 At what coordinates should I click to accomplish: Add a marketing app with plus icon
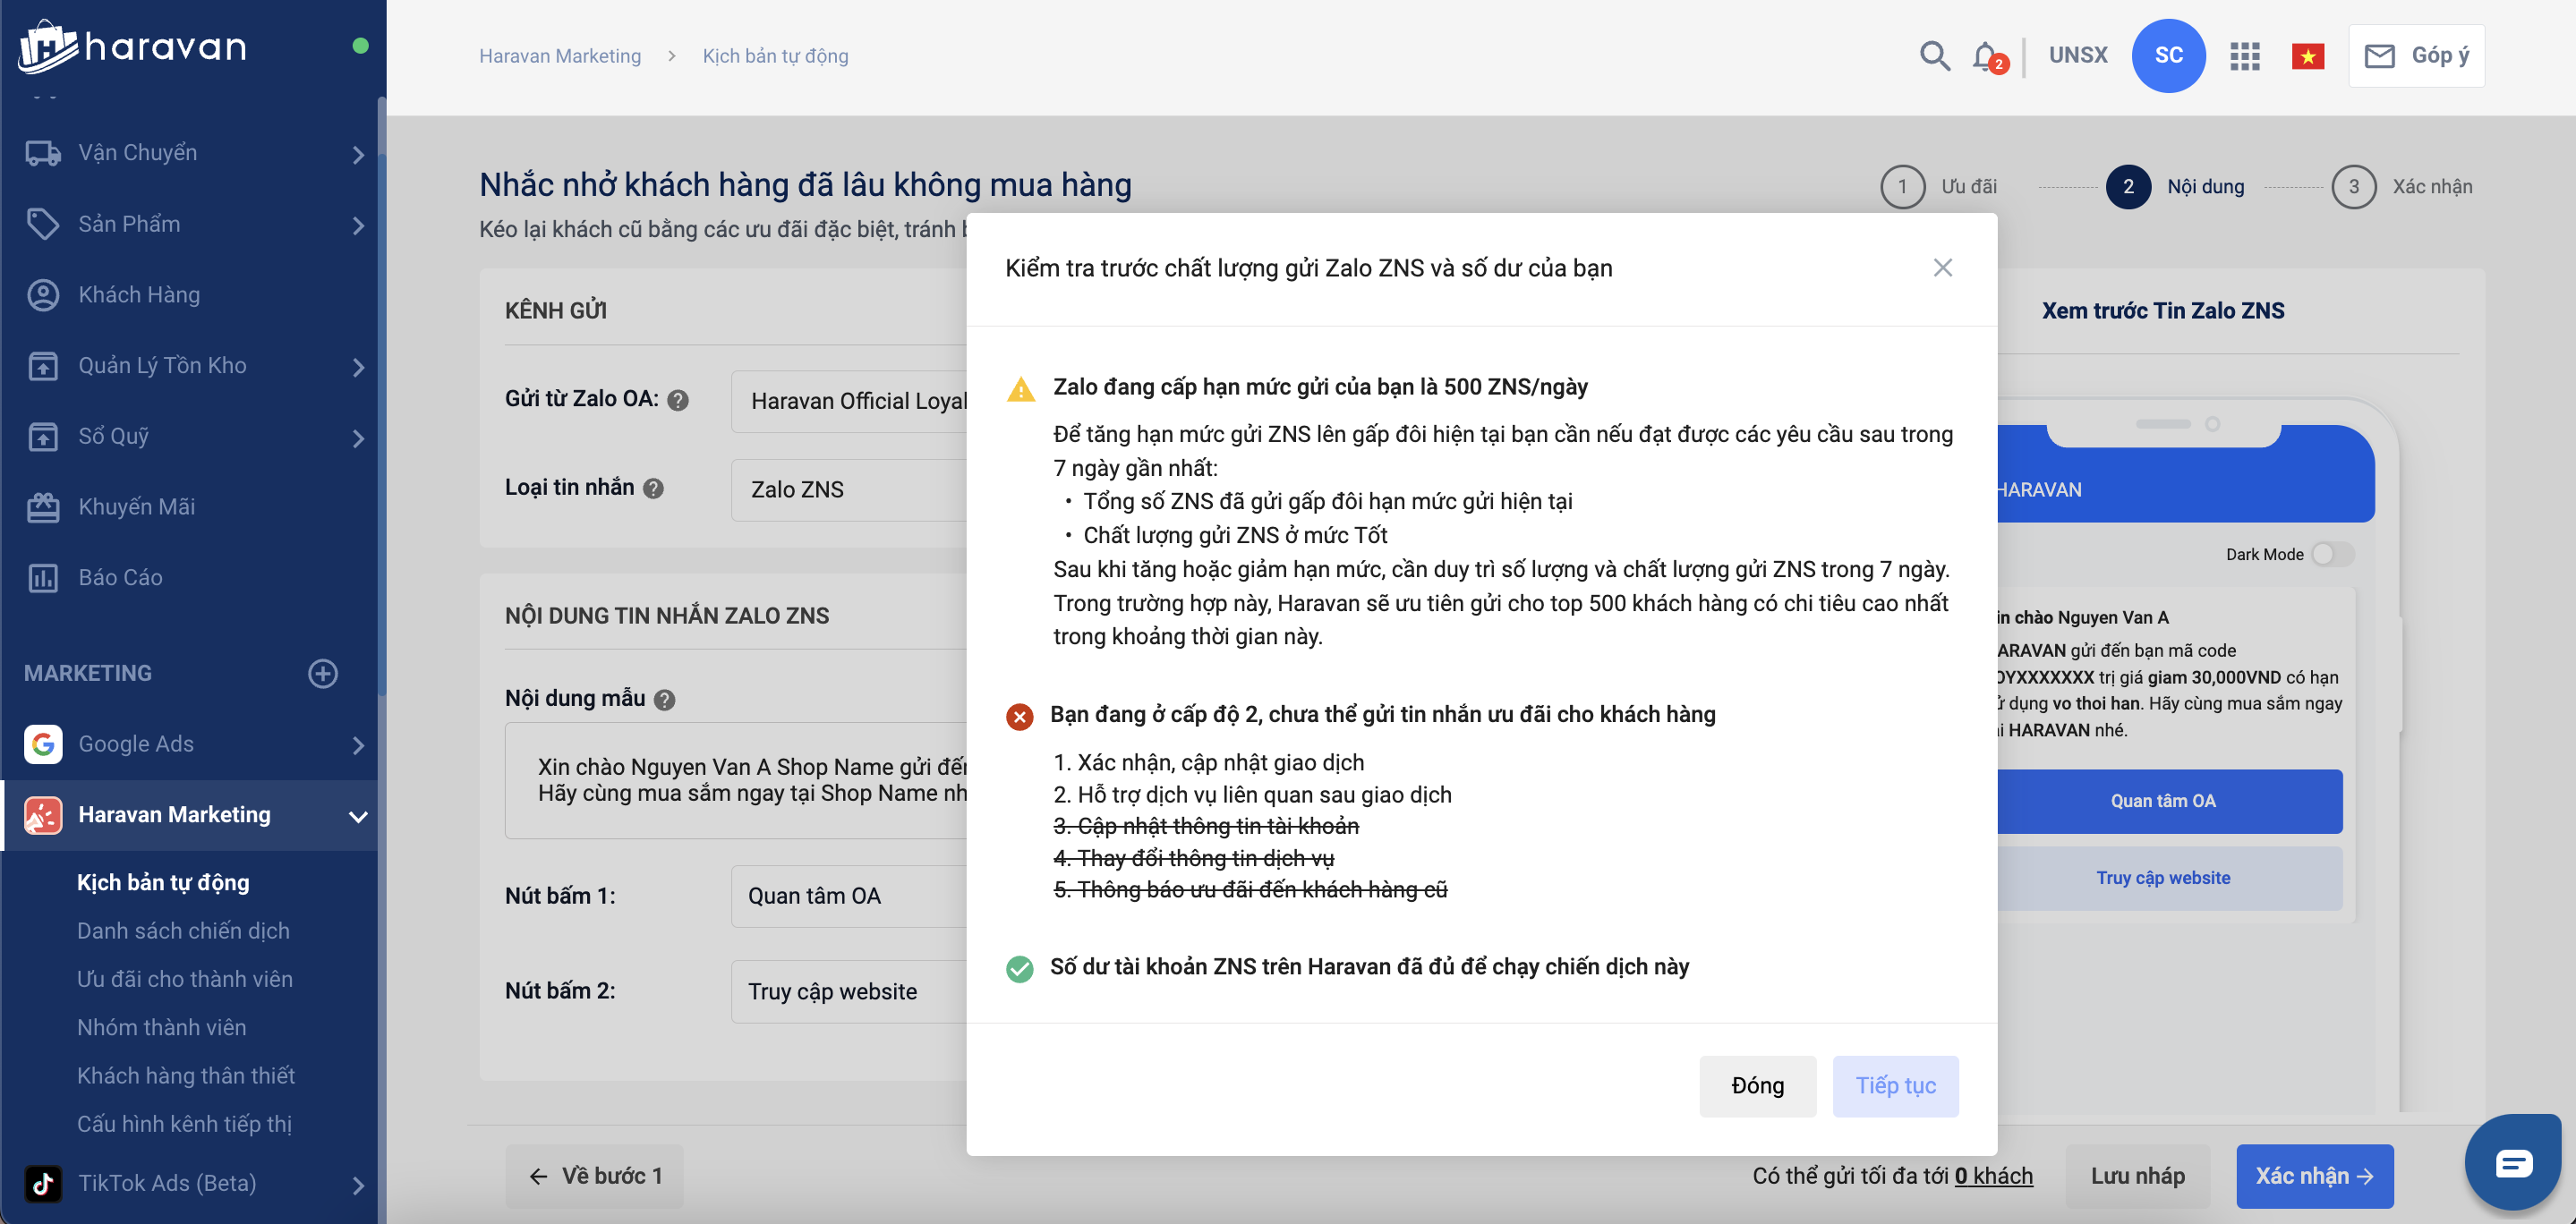point(322,673)
